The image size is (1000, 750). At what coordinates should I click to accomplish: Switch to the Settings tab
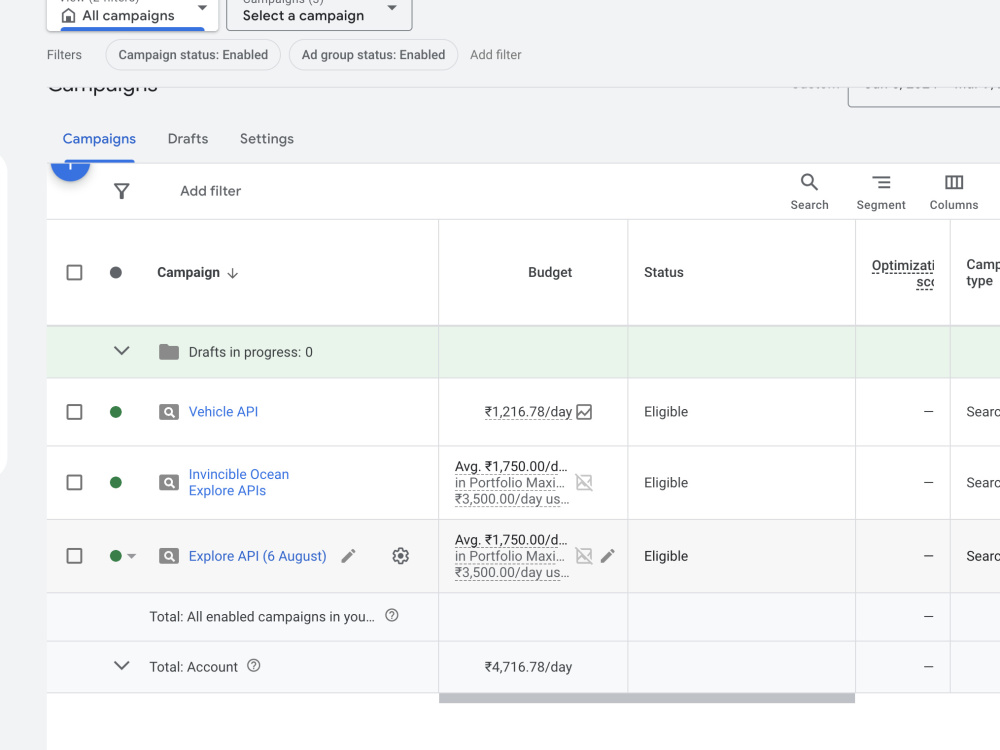[267, 139]
